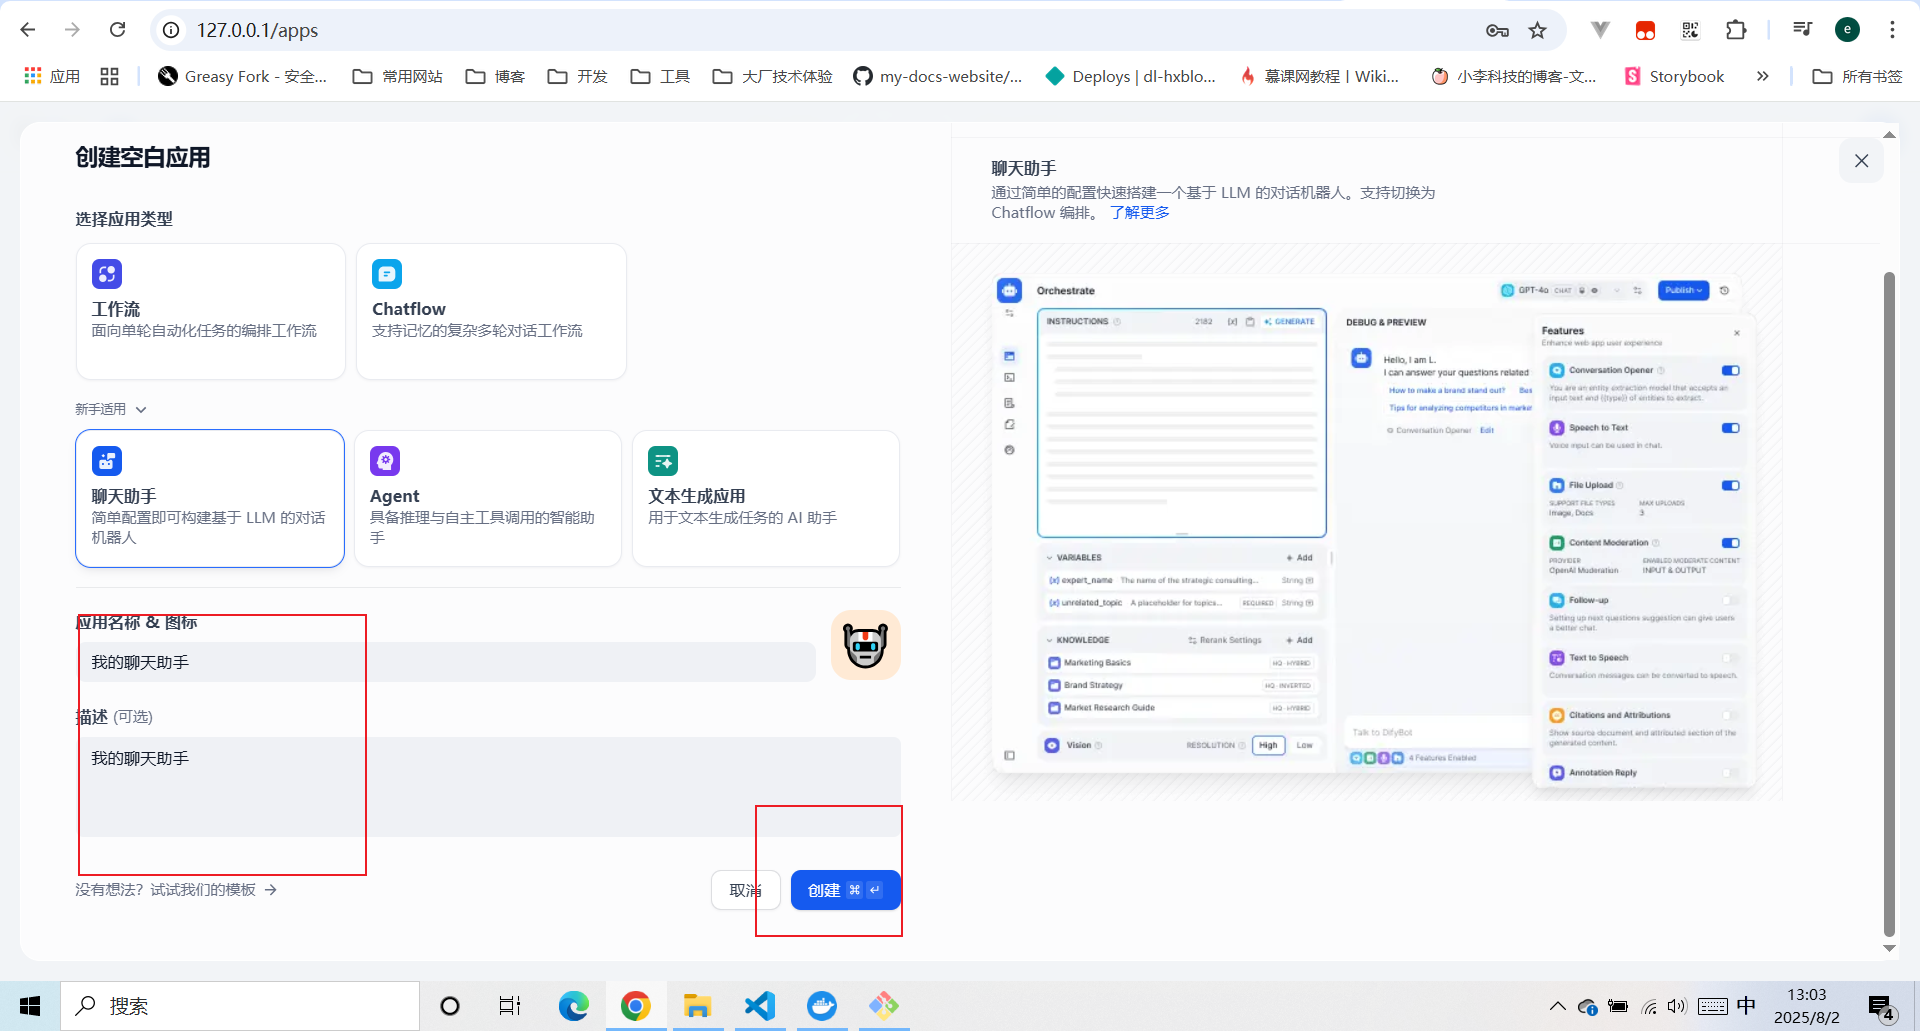This screenshot has width=1920, height=1031.
Task: Open Chrome extensions puzzle icon
Action: coord(1736,30)
